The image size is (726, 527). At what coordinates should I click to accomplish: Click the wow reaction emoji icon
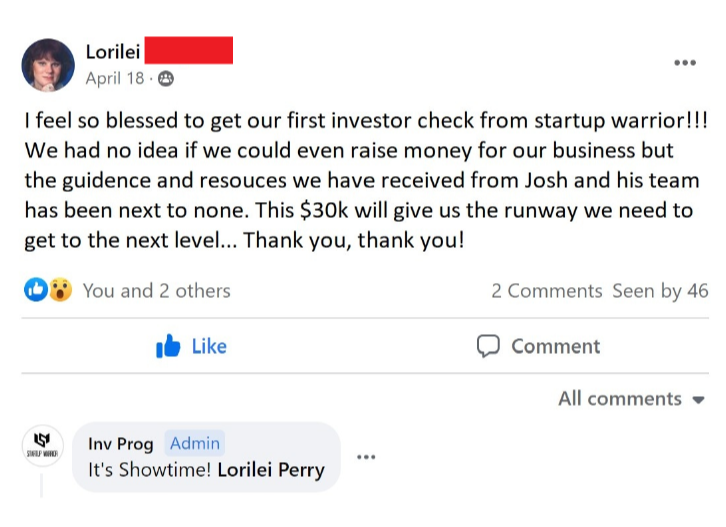point(60,290)
